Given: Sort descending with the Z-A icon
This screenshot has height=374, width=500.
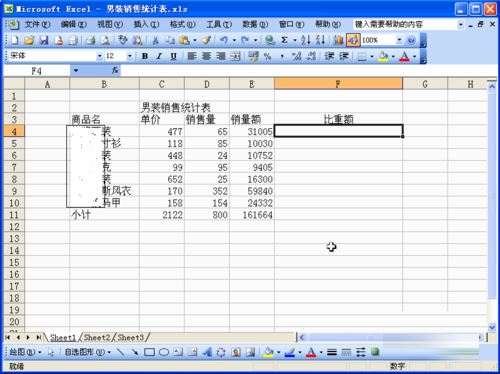Looking at the screenshot, I should click(320, 40).
